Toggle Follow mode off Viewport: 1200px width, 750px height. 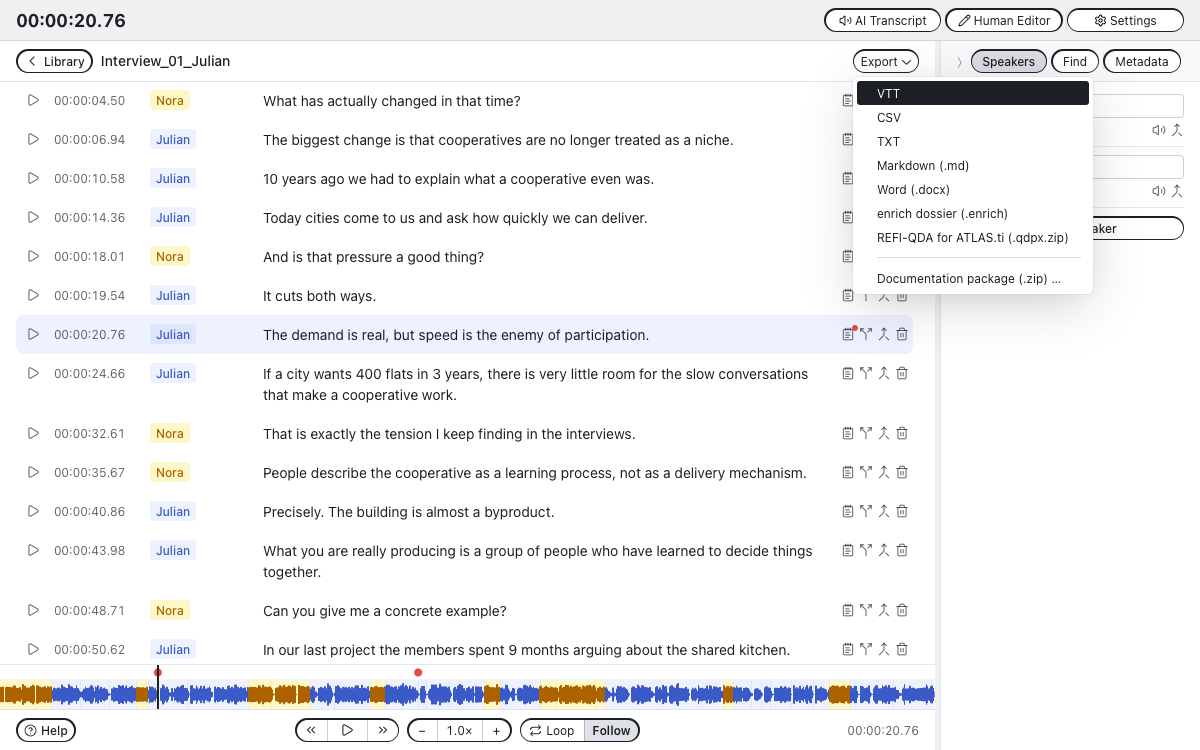(611, 730)
